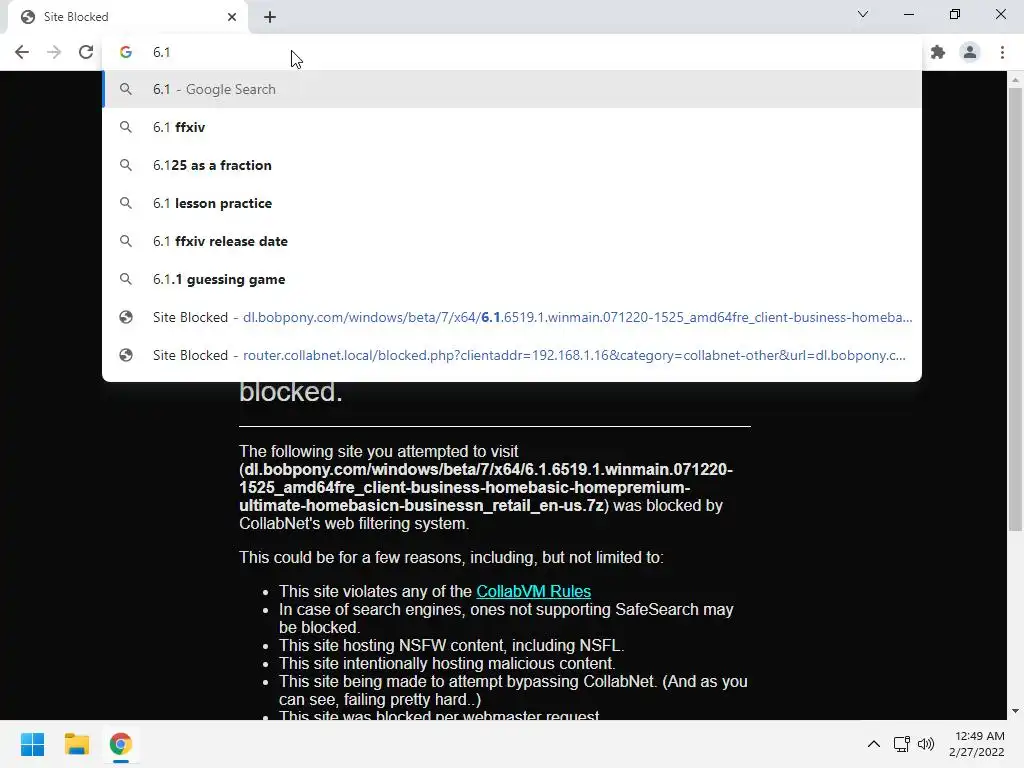Reload the current page
Screen dimensions: 1024x768
point(86,52)
